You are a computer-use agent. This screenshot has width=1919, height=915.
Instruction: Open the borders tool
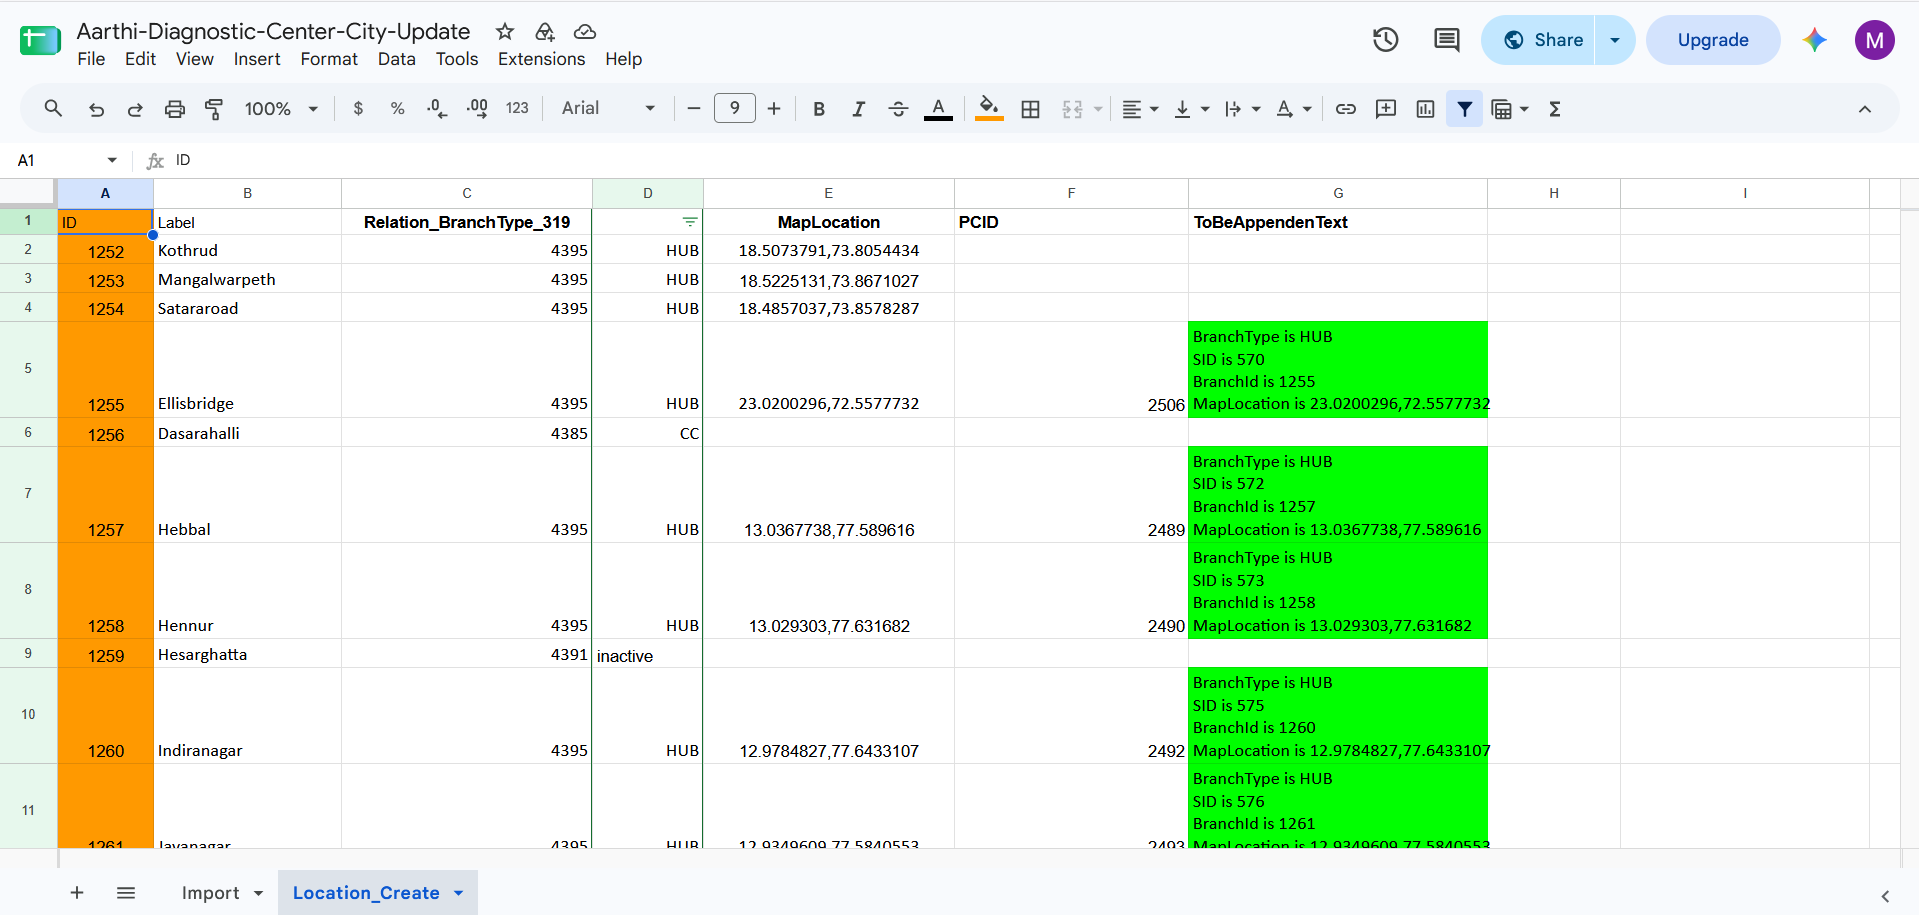pyautogui.click(x=1030, y=109)
